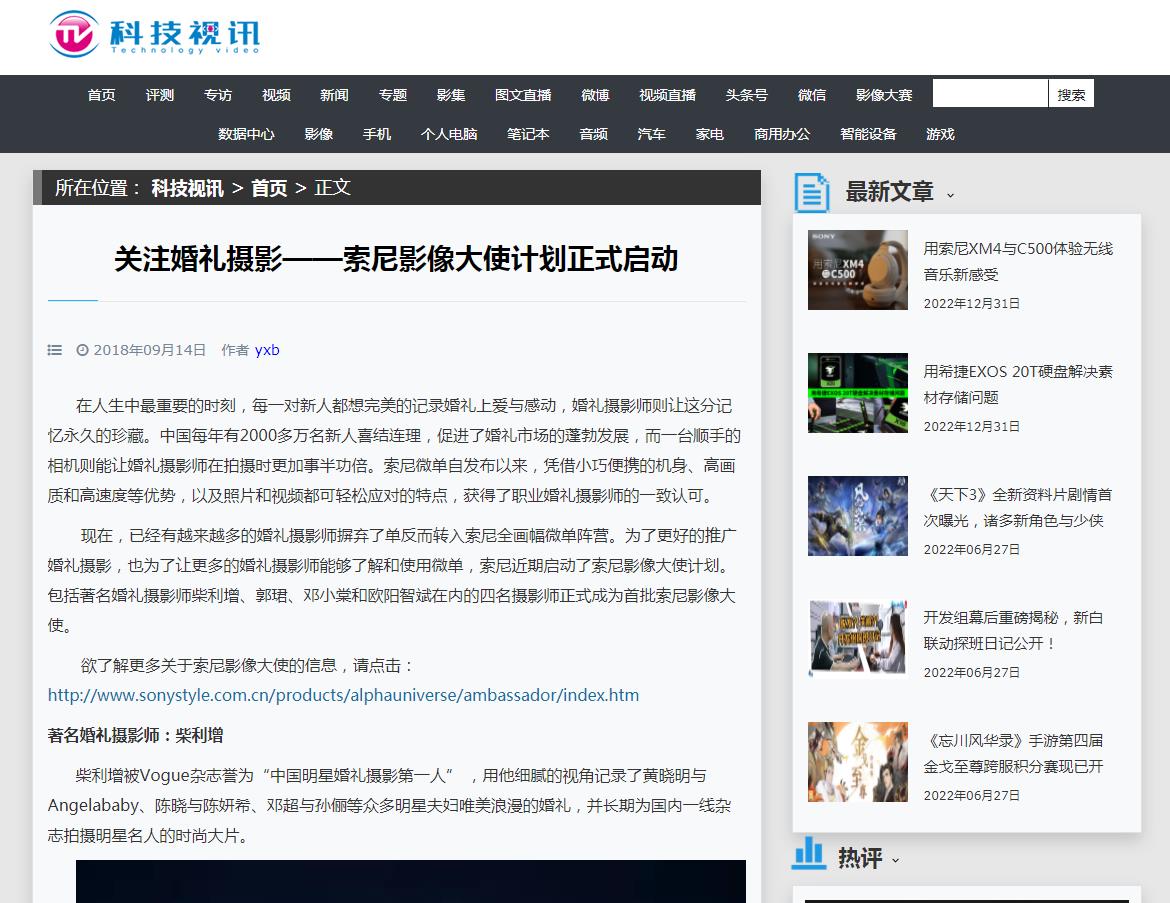
Task: Open 微信 in the navigation bar
Action: [812, 95]
